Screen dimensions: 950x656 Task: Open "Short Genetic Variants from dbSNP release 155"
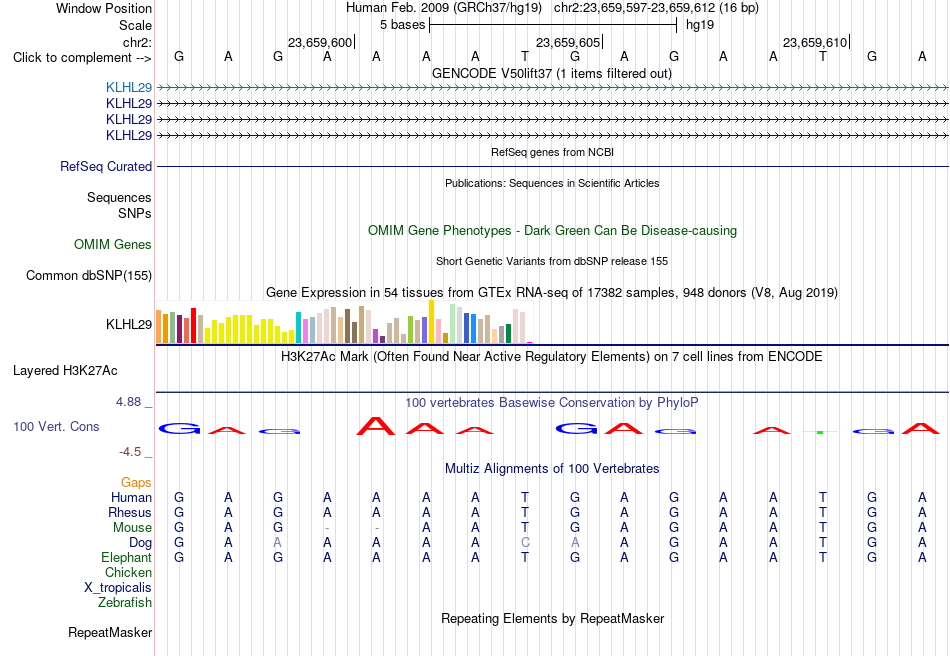552,262
